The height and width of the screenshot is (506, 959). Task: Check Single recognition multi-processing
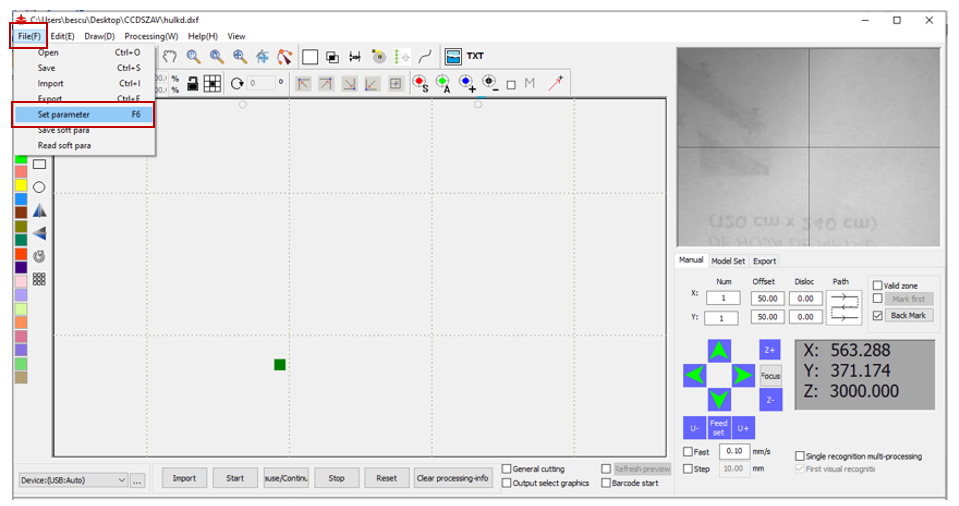(799, 456)
